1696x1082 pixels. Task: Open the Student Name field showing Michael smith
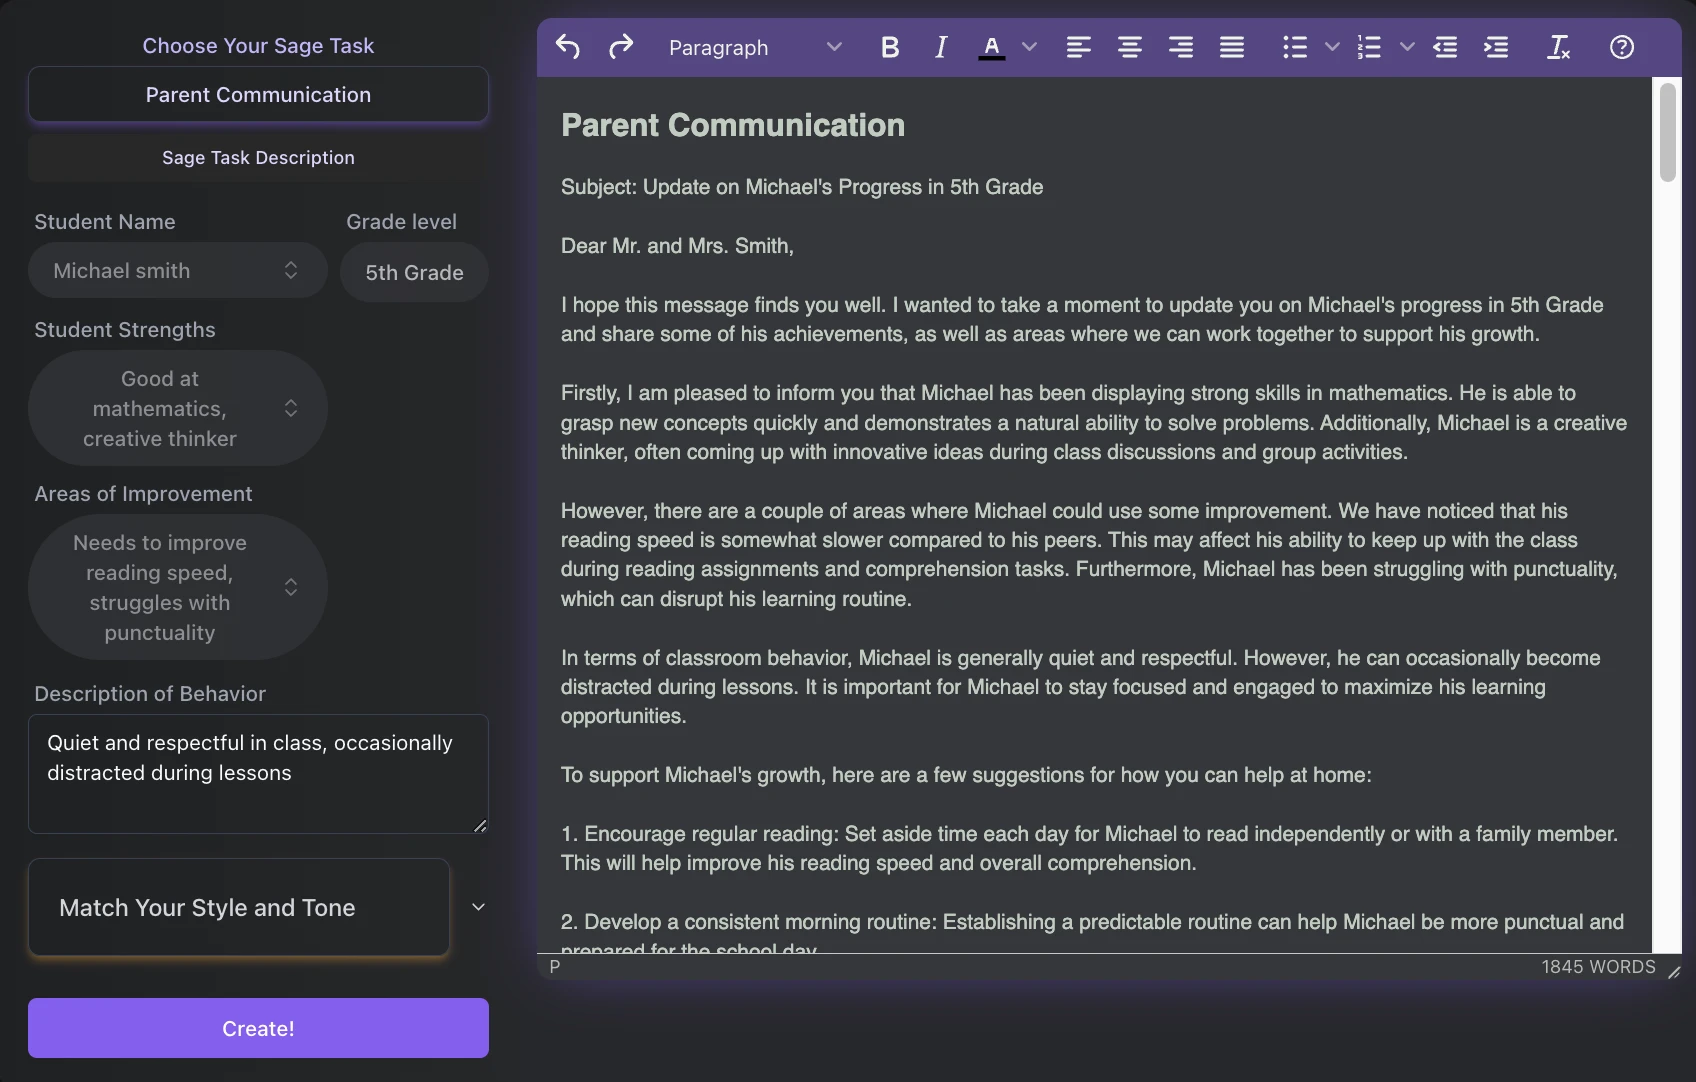pyautogui.click(x=178, y=270)
